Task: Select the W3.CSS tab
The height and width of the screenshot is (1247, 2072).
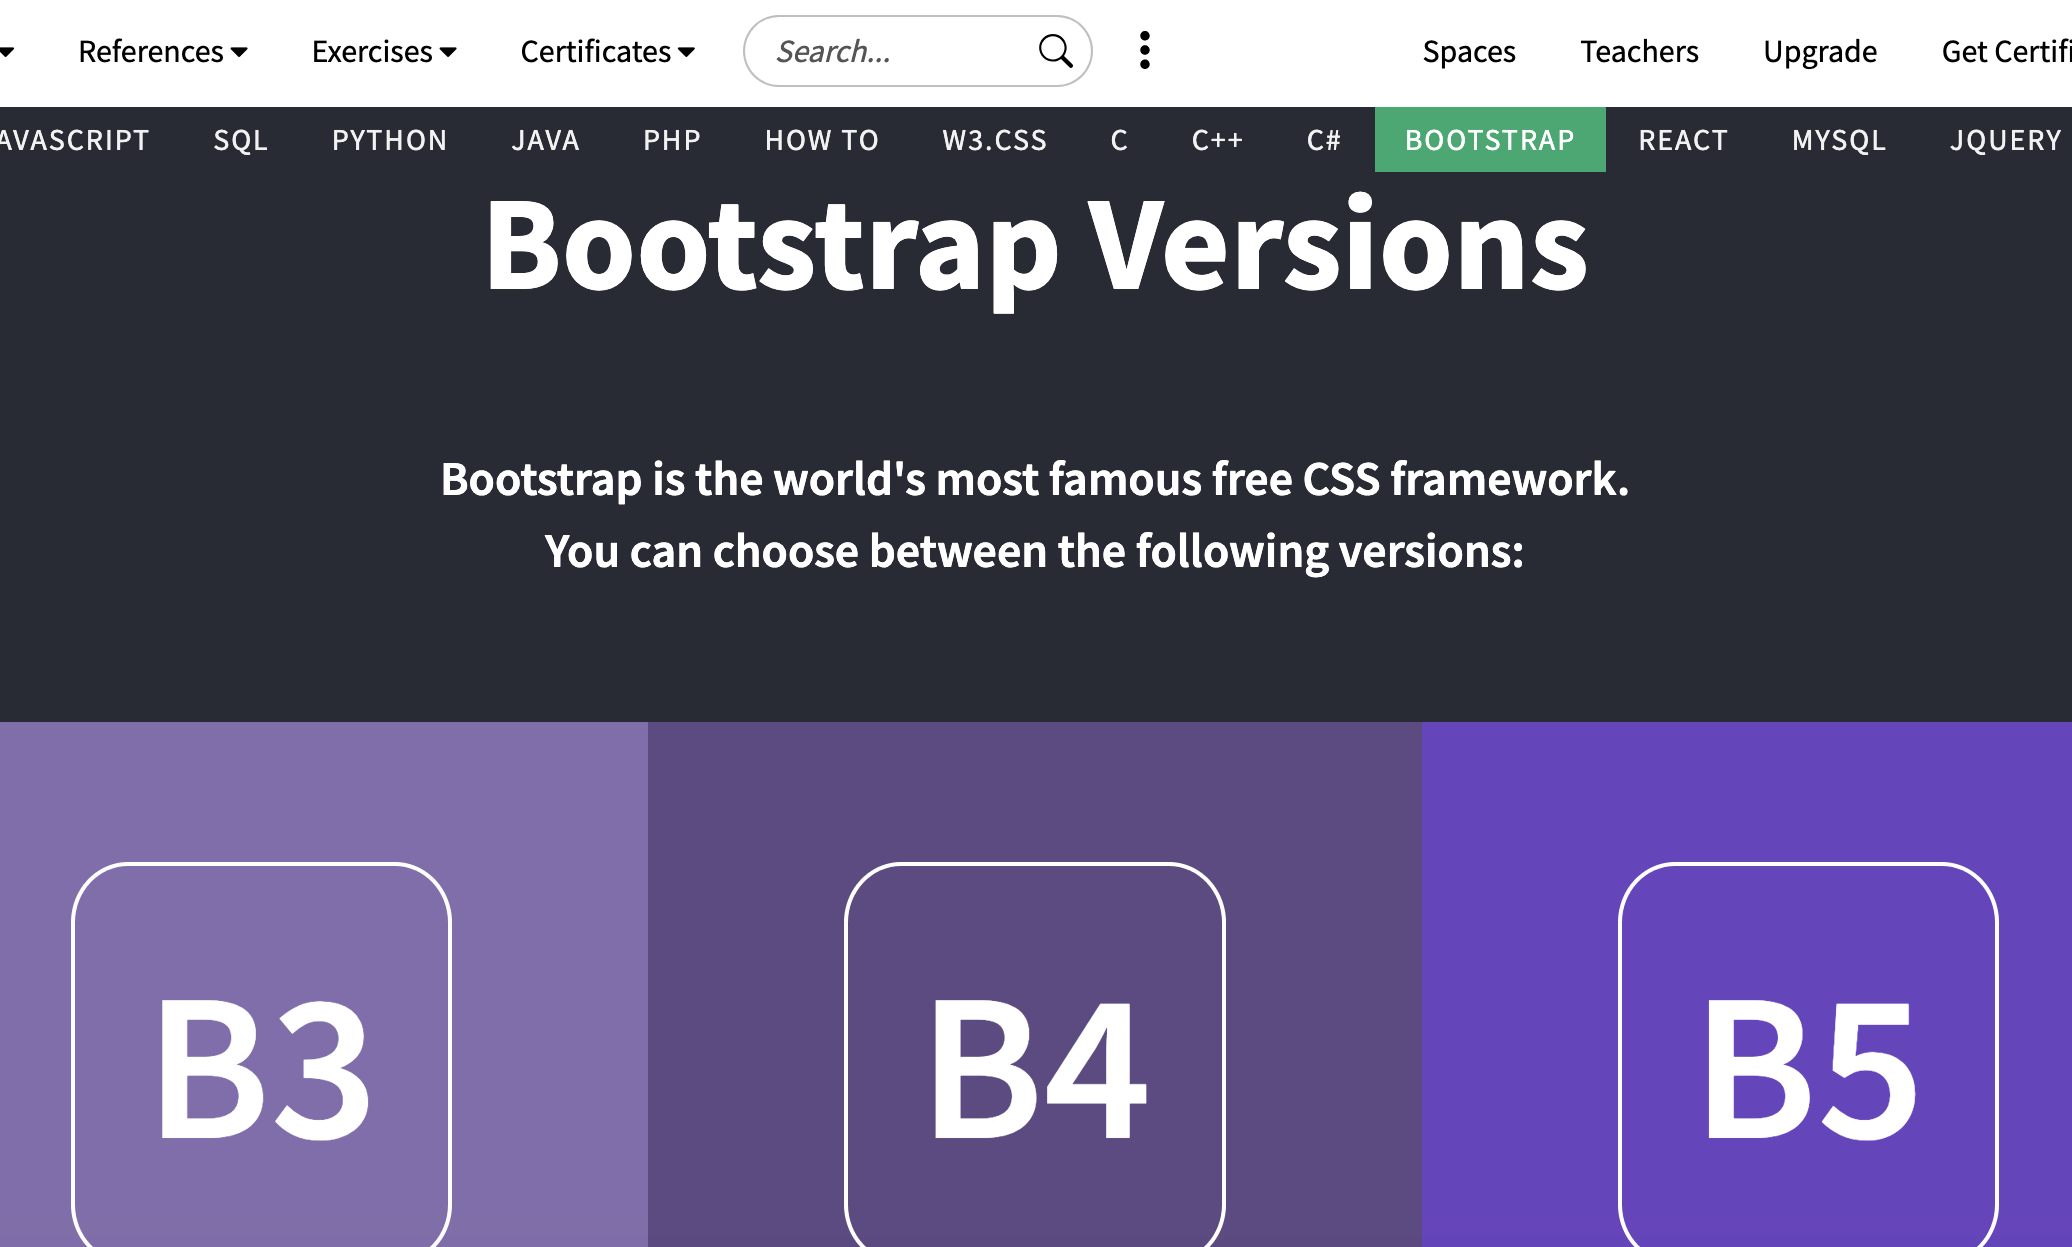Action: click(x=995, y=140)
